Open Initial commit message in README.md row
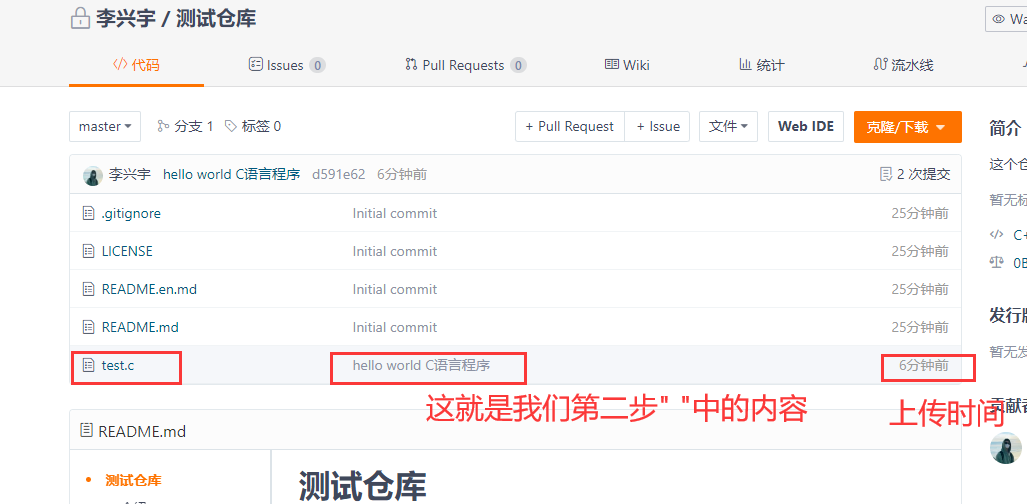This screenshot has width=1027, height=504. point(395,327)
